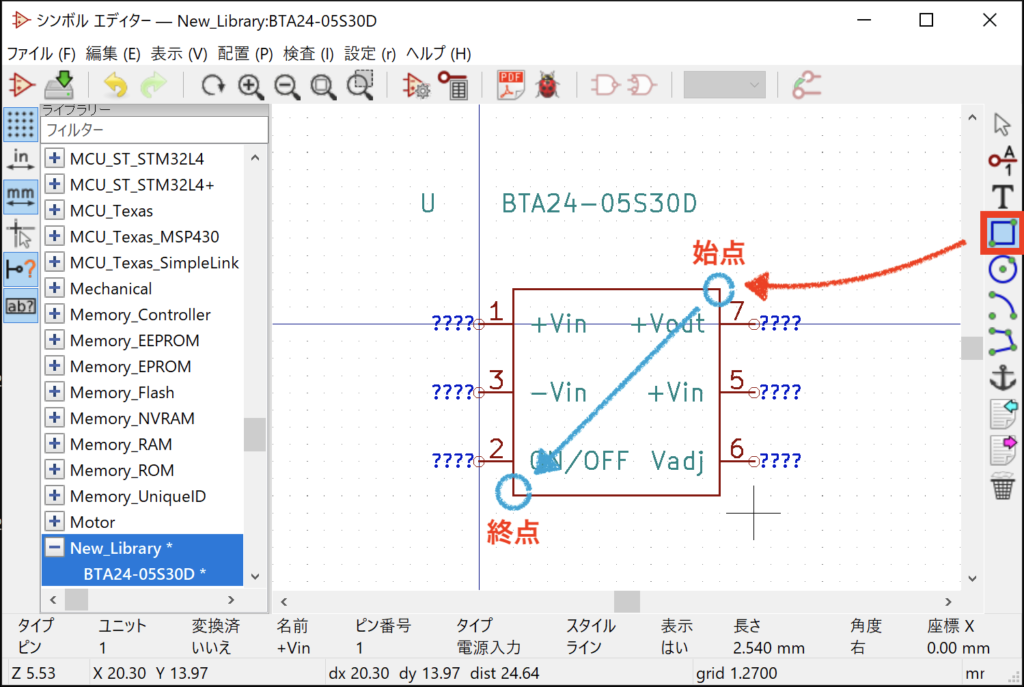The height and width of the screenshot is (687, 1024).
Task: Zoom in using the plus magnifier
Action: click(x=250, y=86)
